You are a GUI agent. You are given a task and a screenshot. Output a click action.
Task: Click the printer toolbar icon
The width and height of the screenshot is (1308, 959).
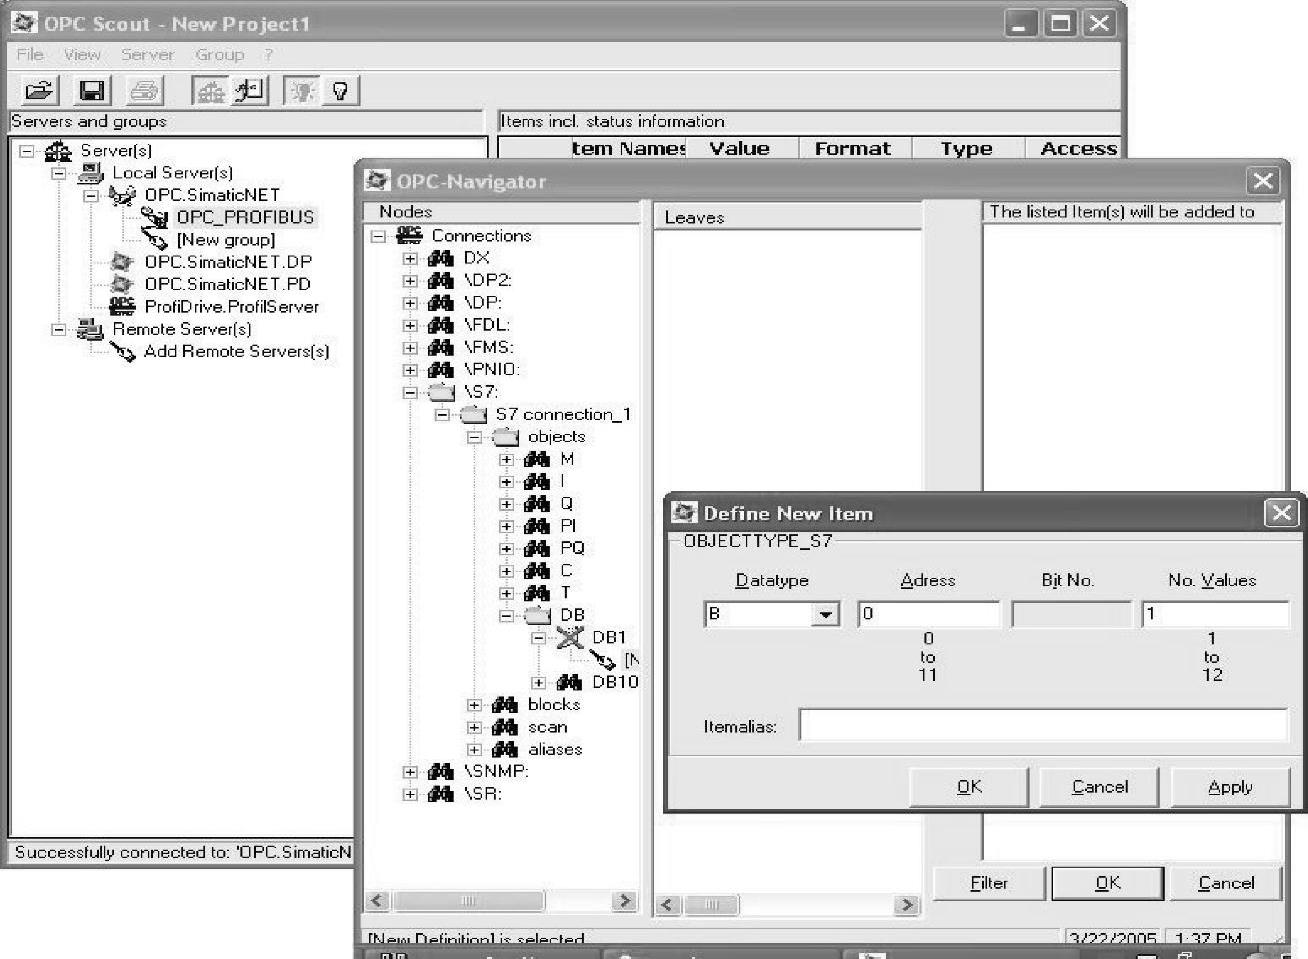[144, 91]
